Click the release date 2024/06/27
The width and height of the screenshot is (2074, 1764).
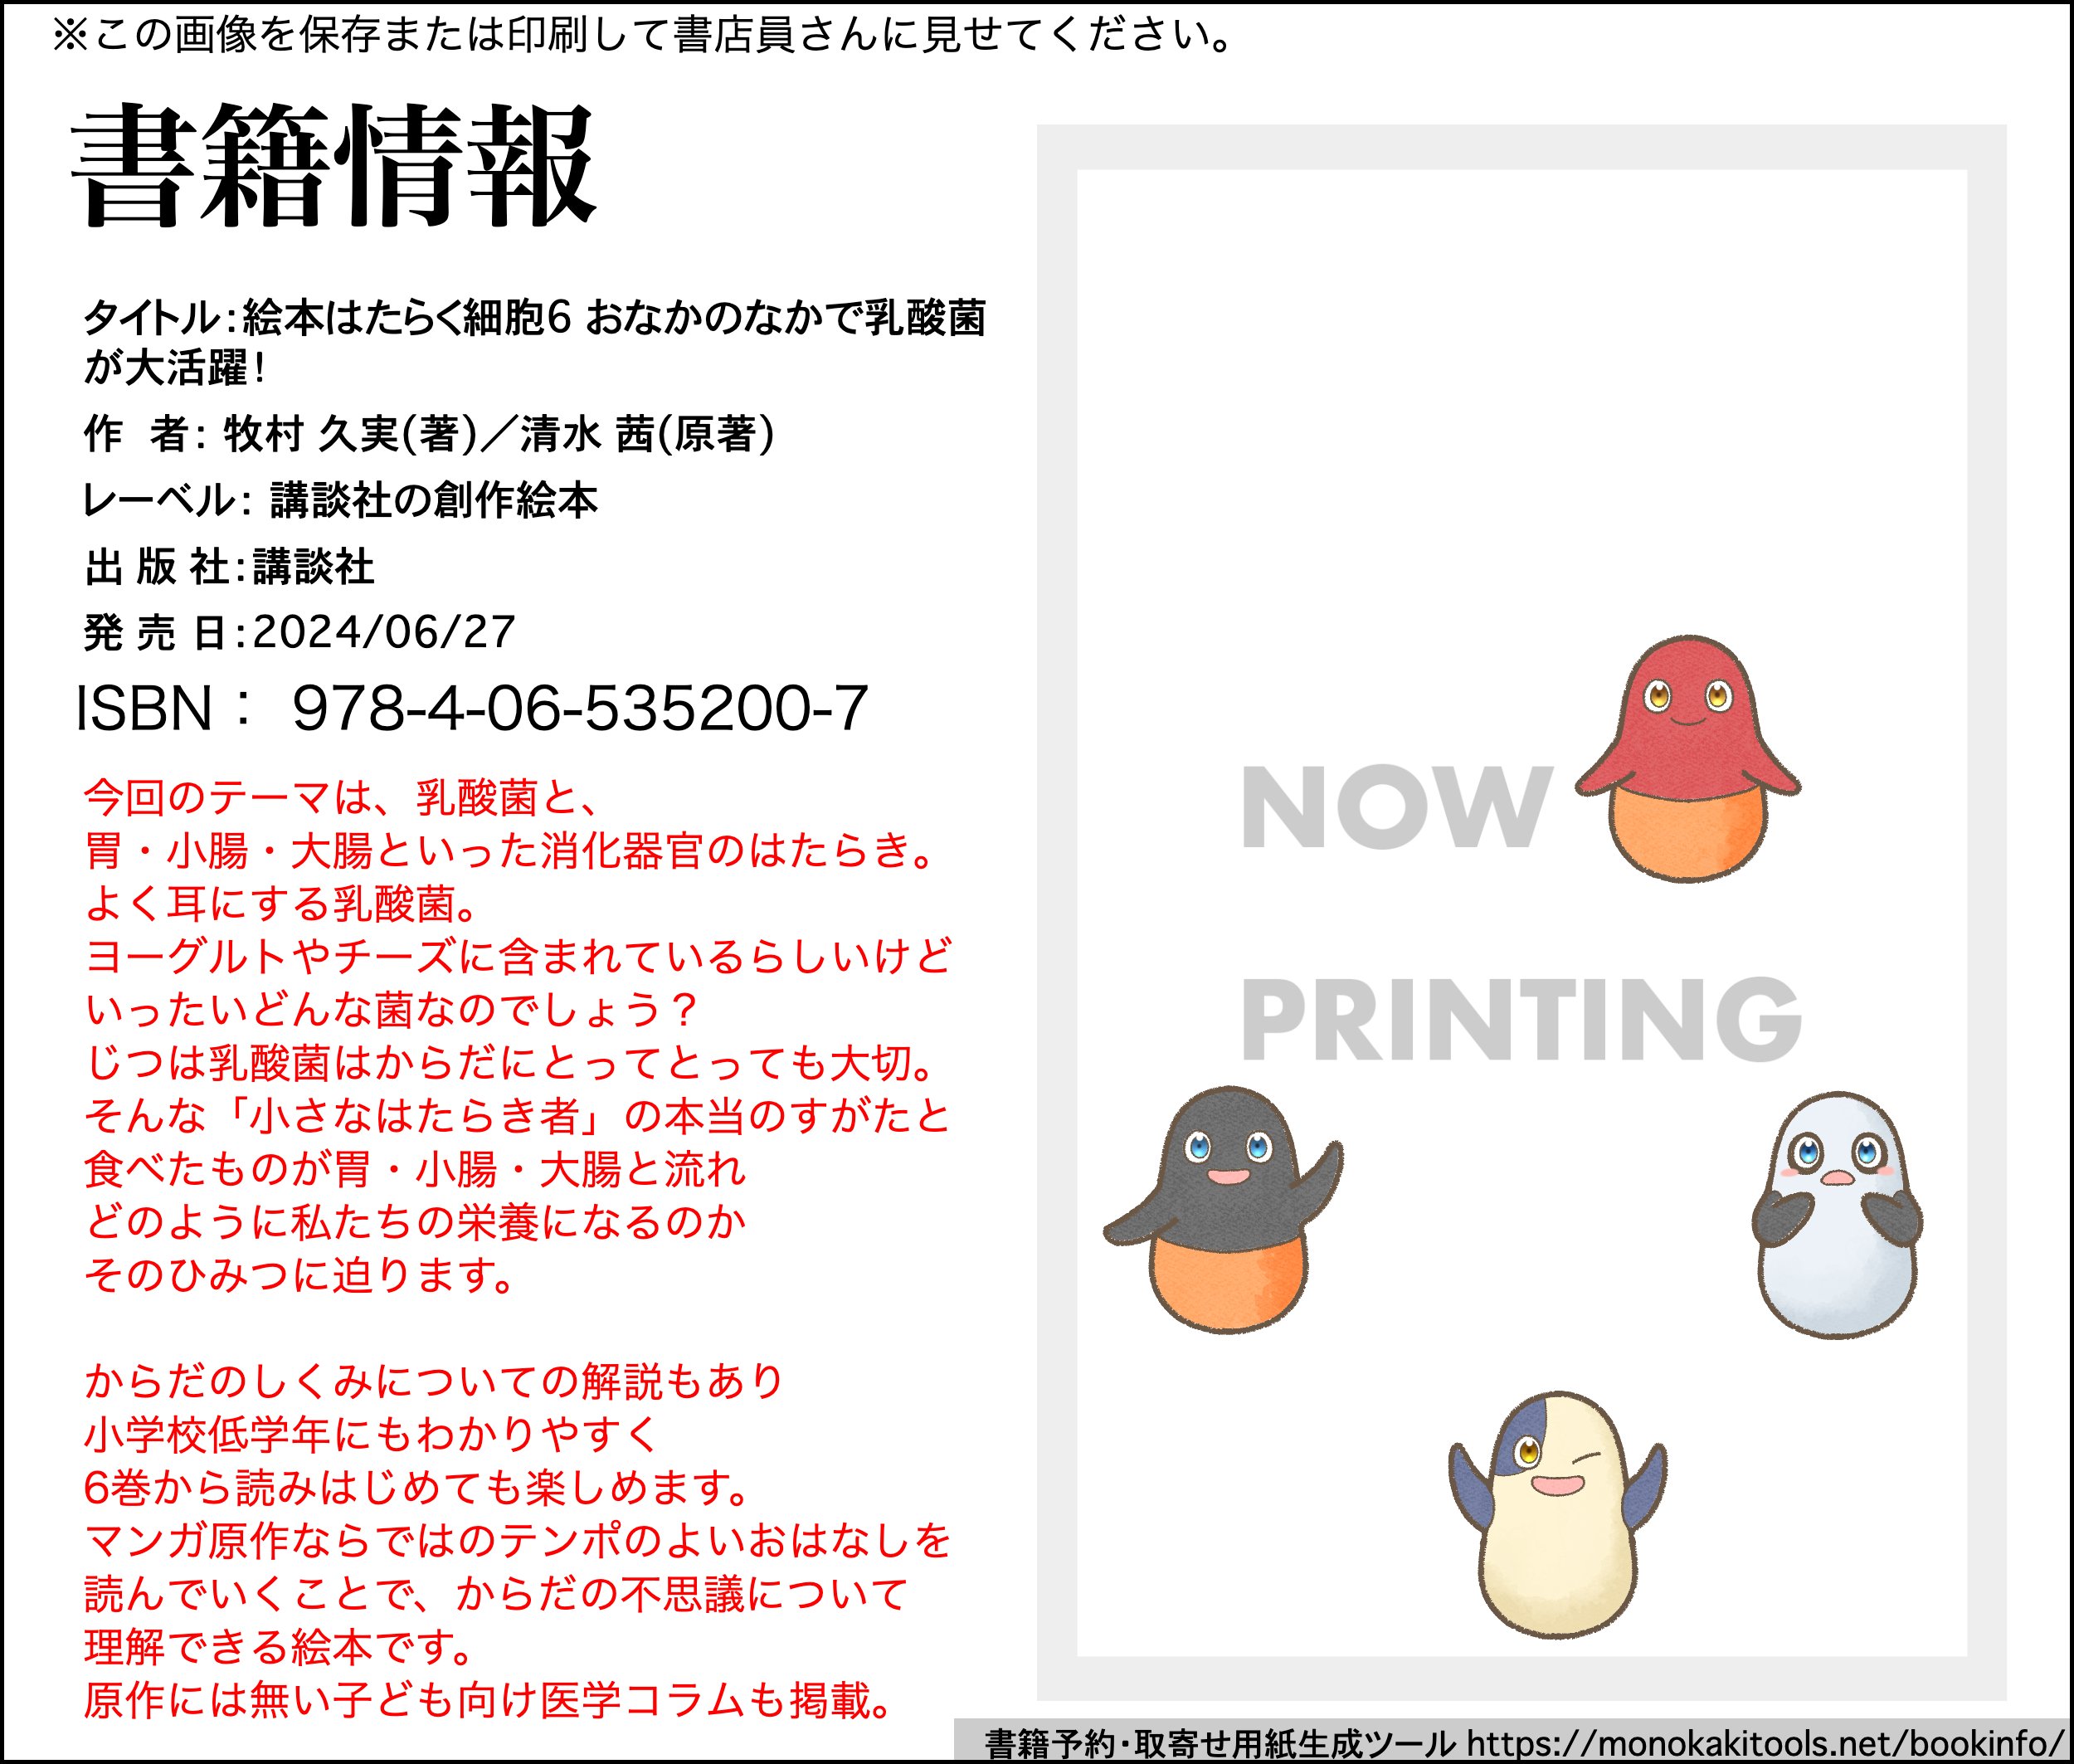(384, 632)
